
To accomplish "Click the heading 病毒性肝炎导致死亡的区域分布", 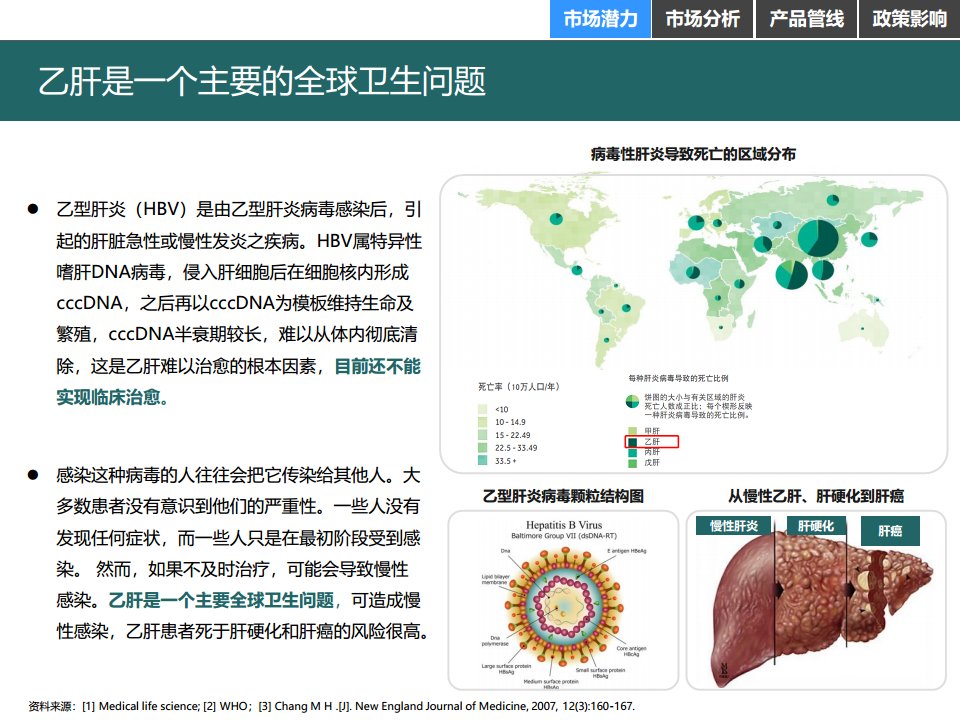I will [693, 154].
